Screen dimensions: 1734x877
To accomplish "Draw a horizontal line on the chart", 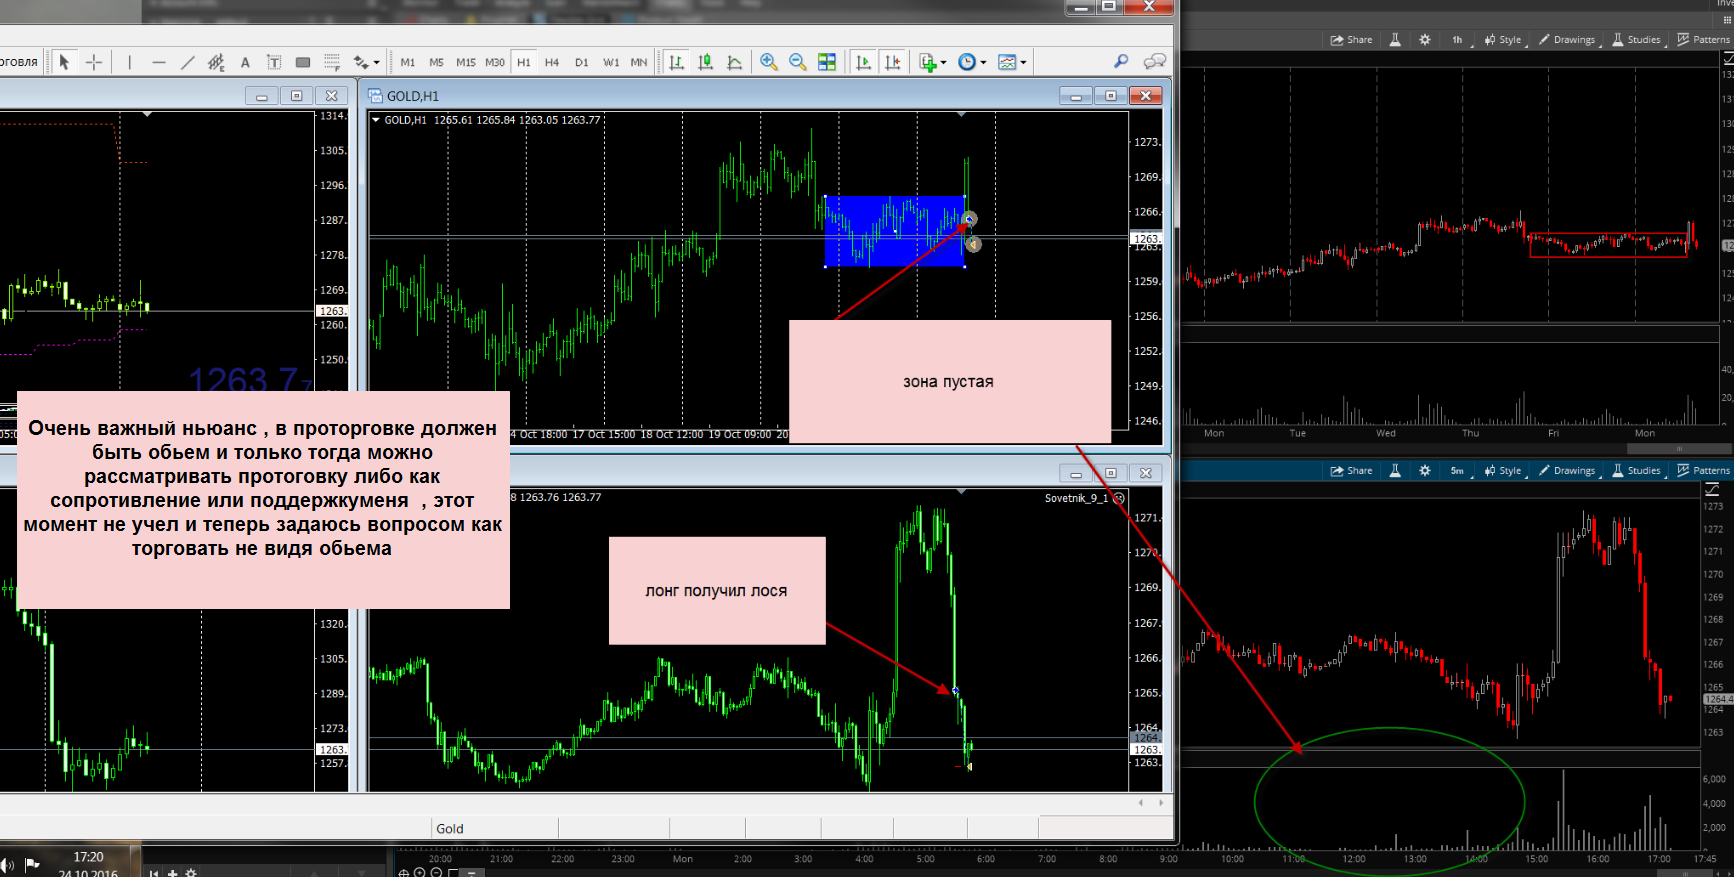I will click(x=159, y=62).
